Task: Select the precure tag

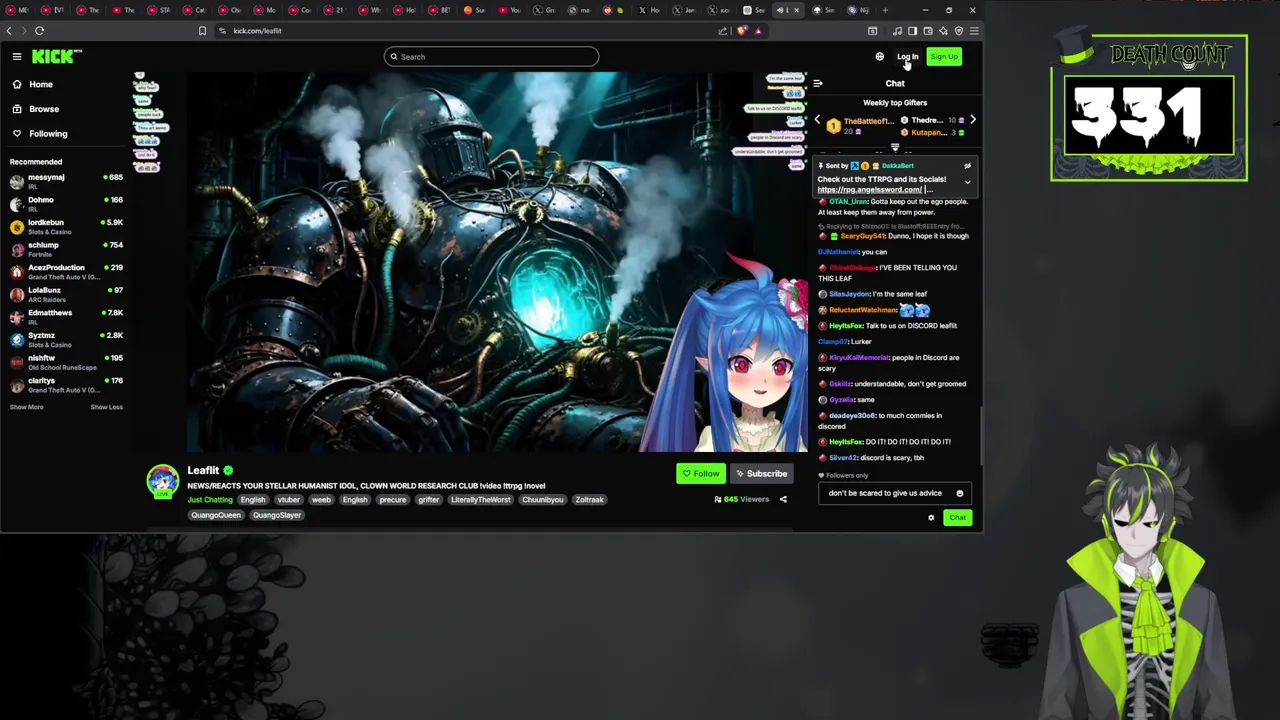Action: (x=393, y=500)
